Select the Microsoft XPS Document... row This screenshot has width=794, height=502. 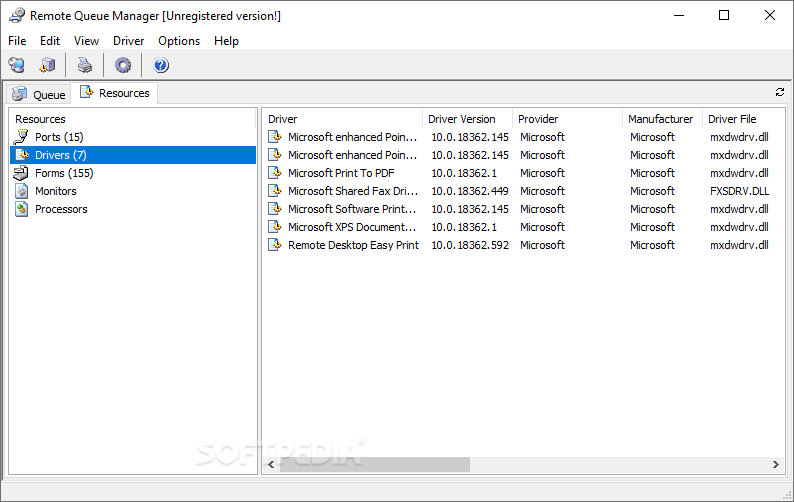(524, 227)
